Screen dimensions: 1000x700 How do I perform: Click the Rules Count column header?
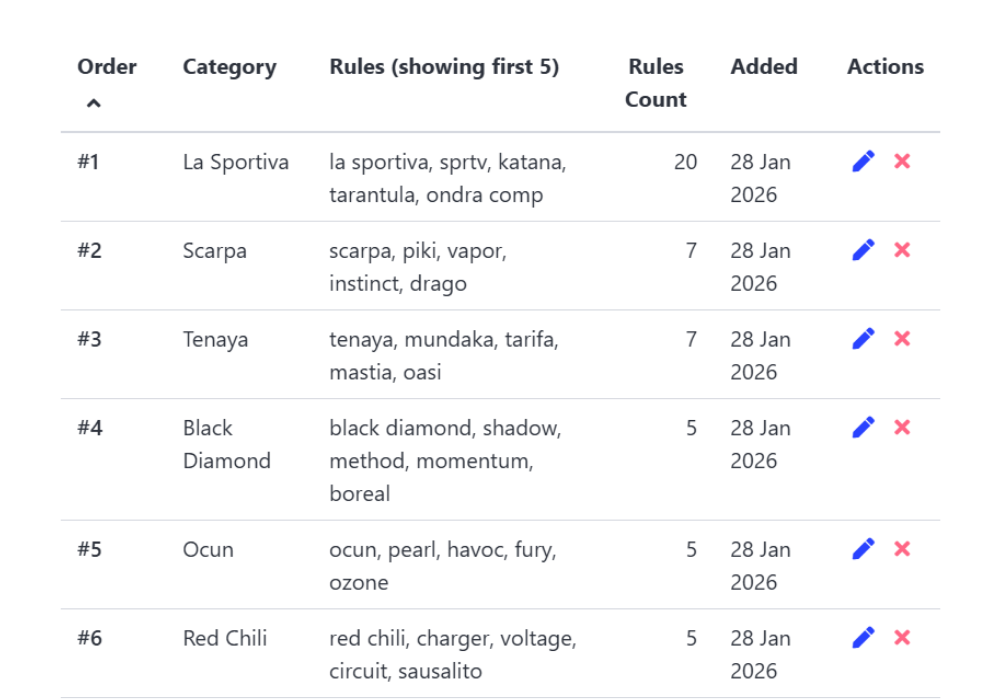click(x=655, y=83)
